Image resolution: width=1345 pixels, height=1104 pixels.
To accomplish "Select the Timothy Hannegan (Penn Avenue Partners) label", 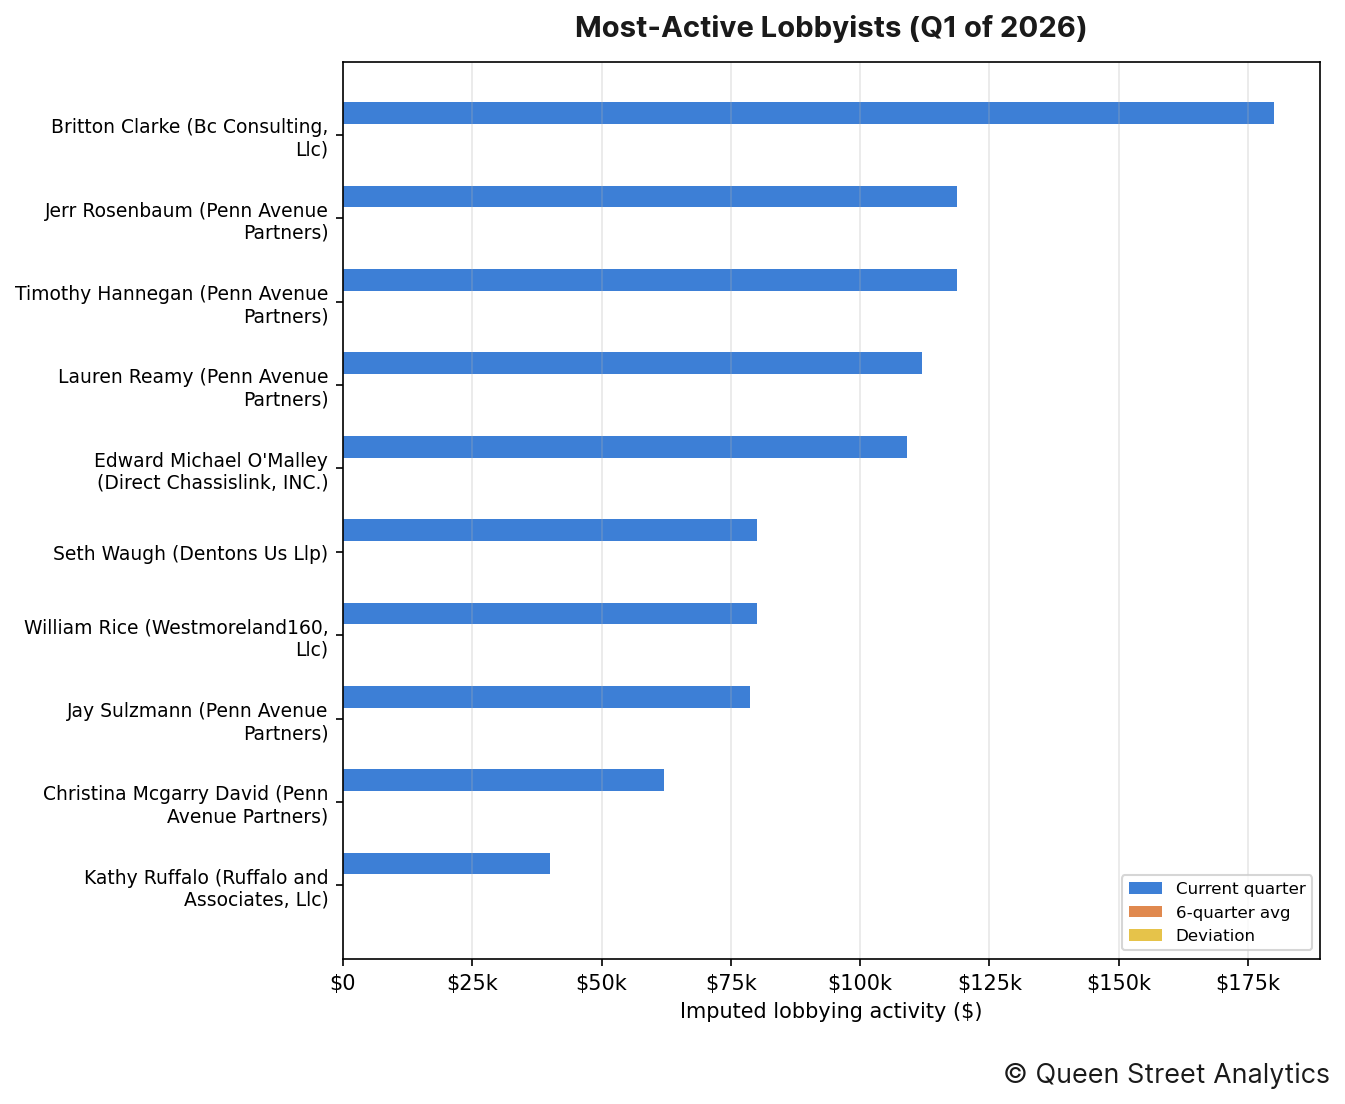I will (x=171, y=305).
